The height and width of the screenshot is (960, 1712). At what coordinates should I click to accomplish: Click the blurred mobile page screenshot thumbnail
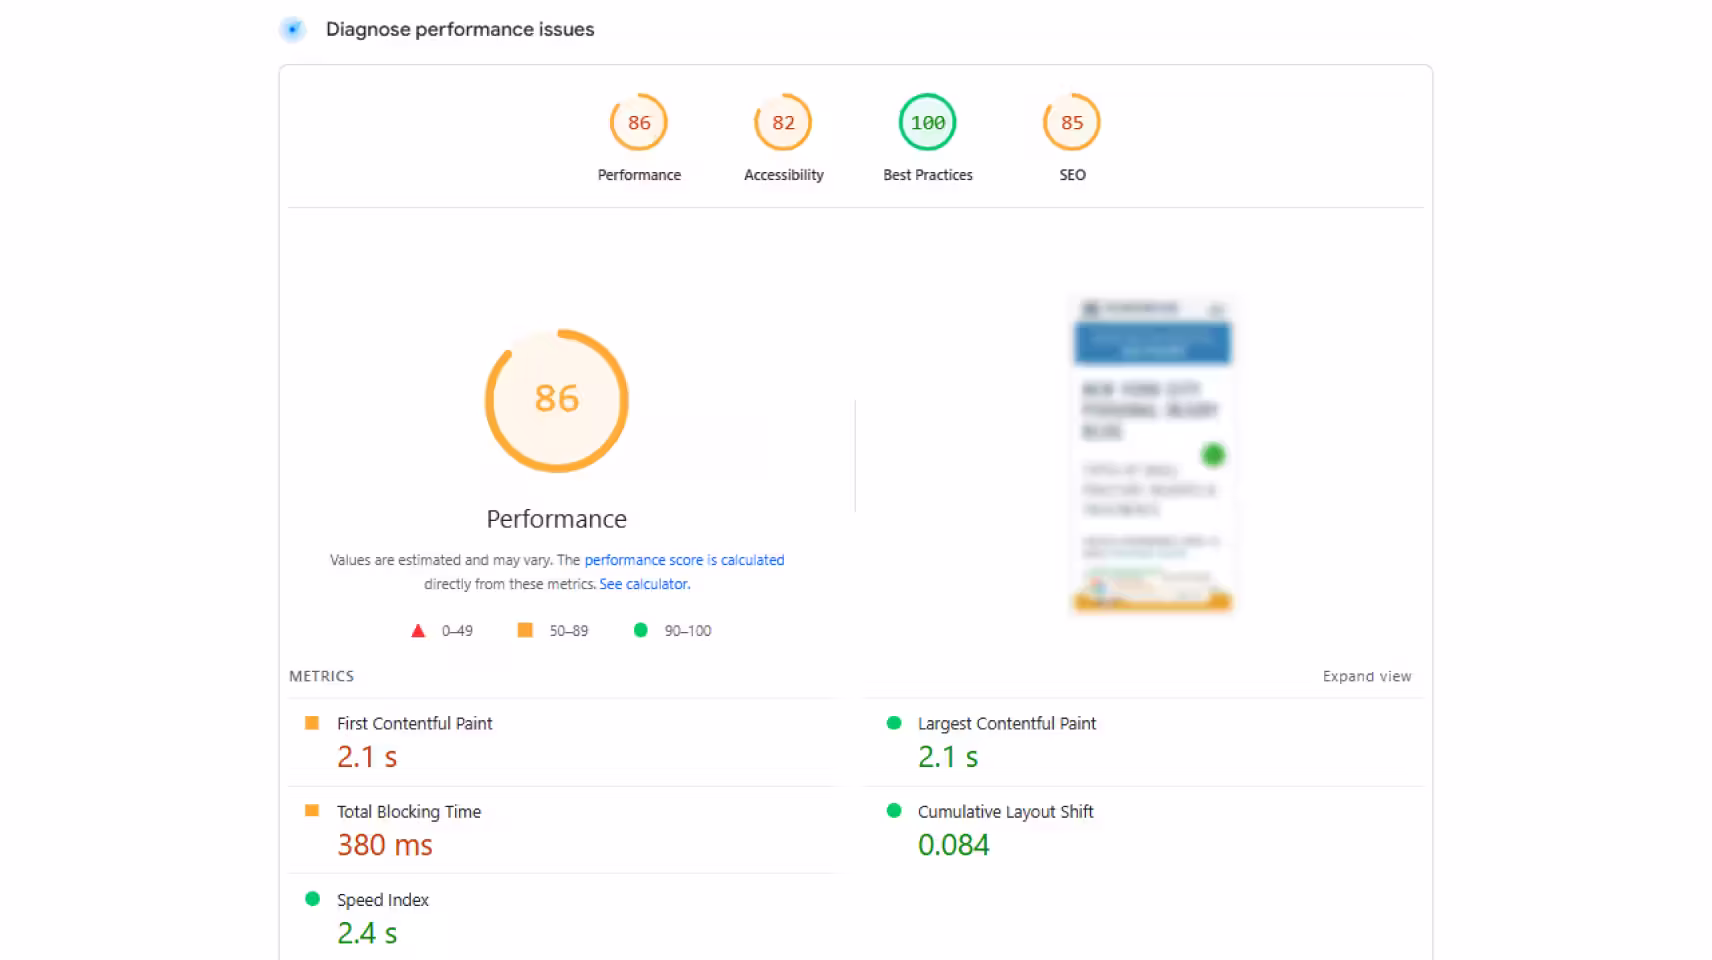[x=1152, y=455]
